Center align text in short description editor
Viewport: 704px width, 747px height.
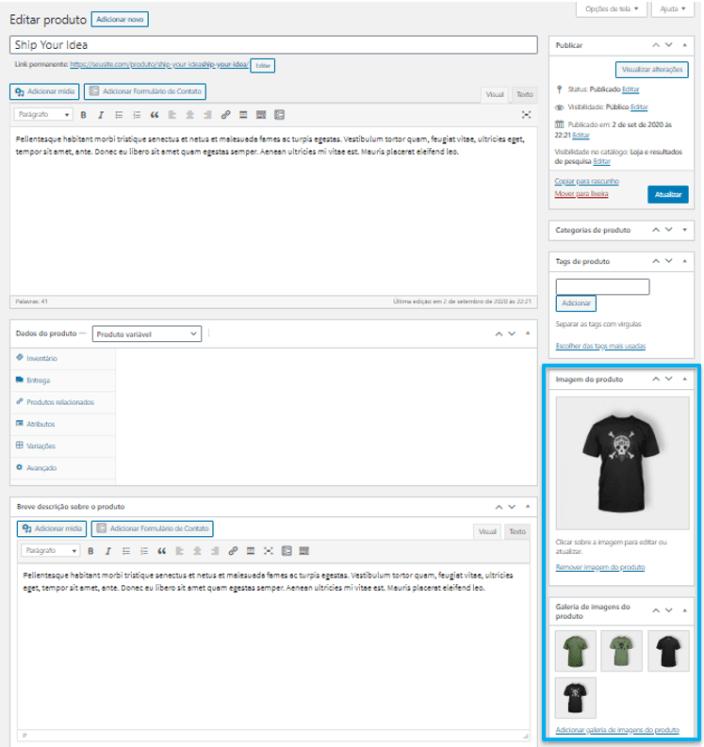tap(197, 551)
